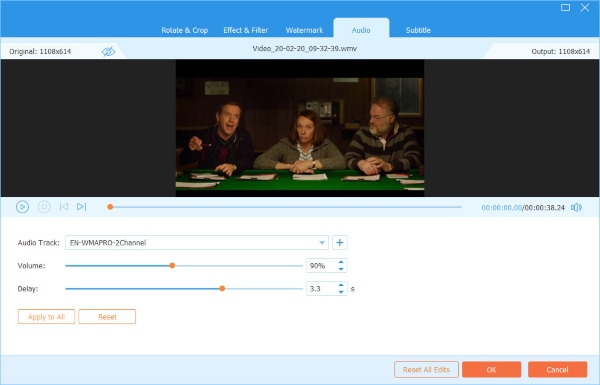Confirm edits with OK

pyautogui.click(x=491, y=370)
